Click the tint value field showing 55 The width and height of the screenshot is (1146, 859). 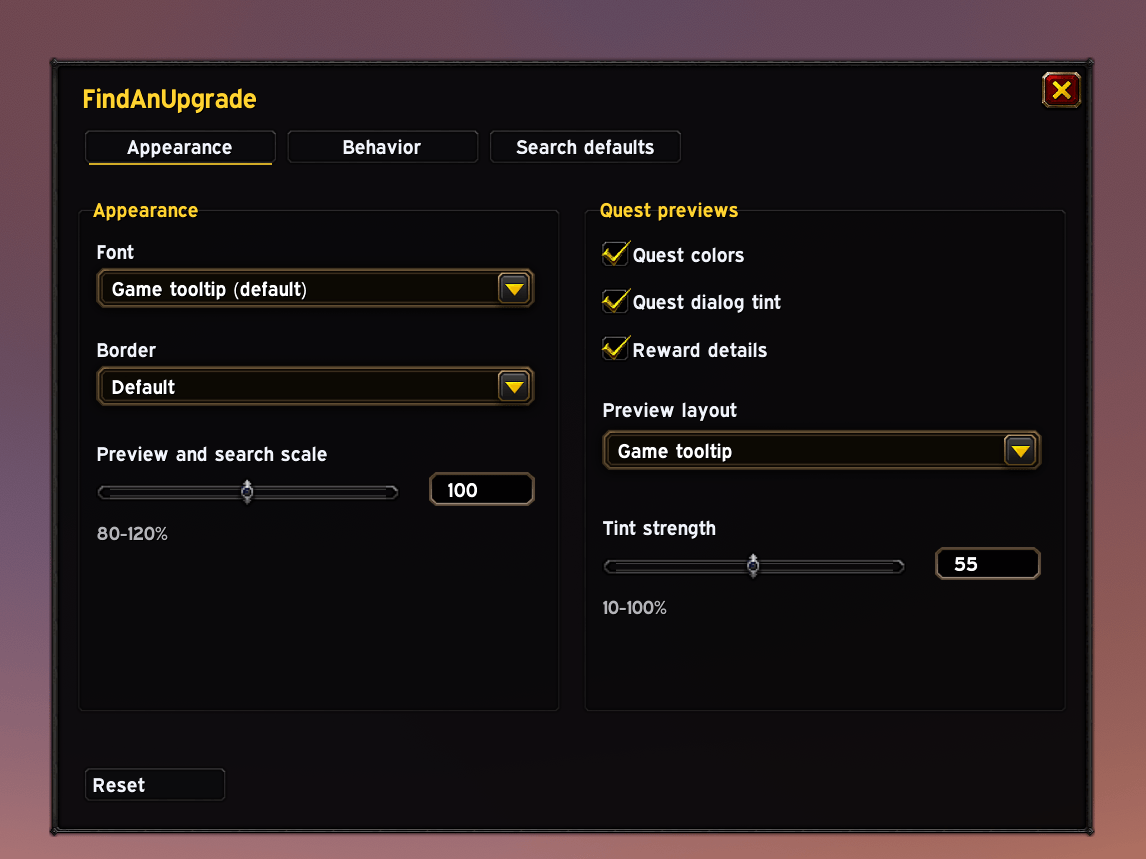[987, 564]
